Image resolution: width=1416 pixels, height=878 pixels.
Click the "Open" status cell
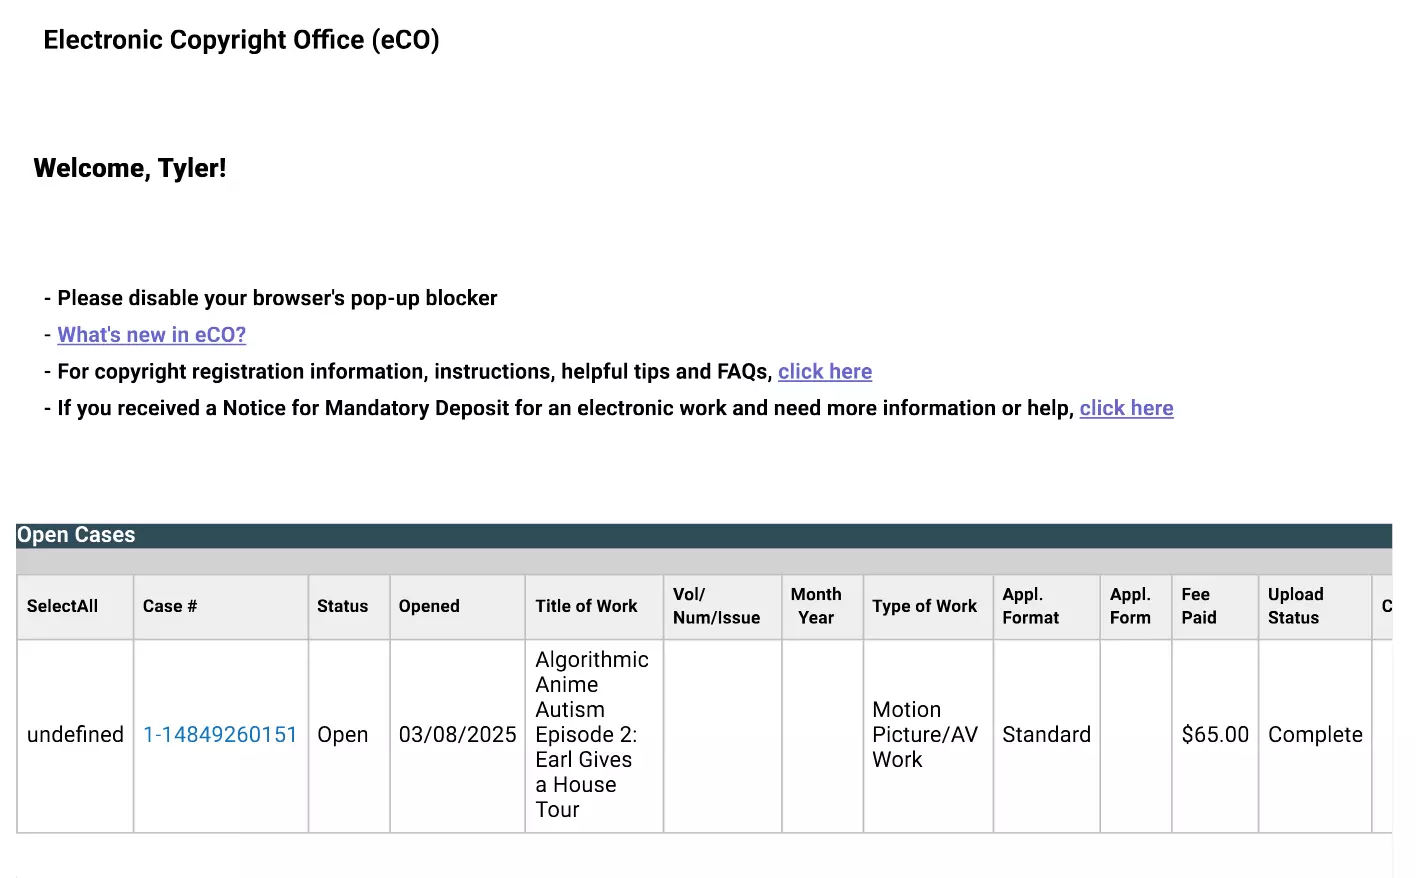[349, 736]
